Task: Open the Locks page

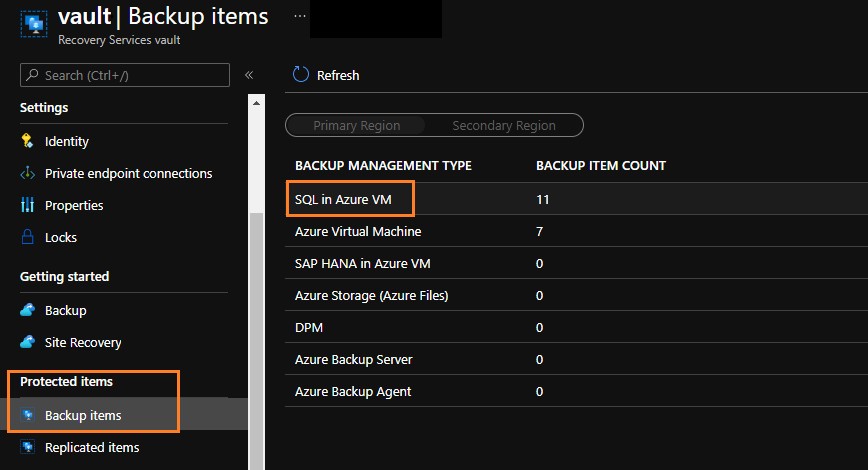Action: click(60, 237)
